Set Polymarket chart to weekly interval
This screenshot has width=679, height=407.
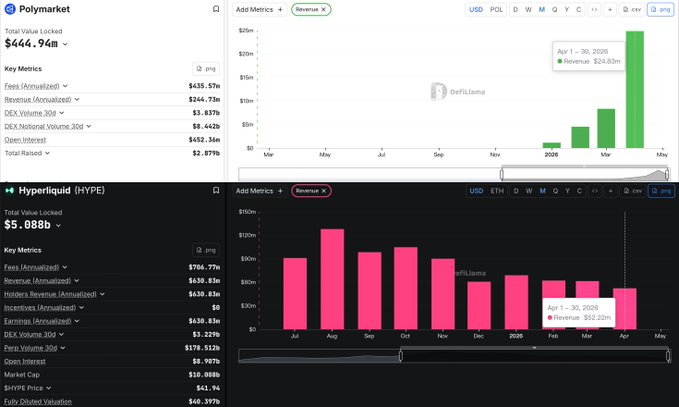coord(528,10)
